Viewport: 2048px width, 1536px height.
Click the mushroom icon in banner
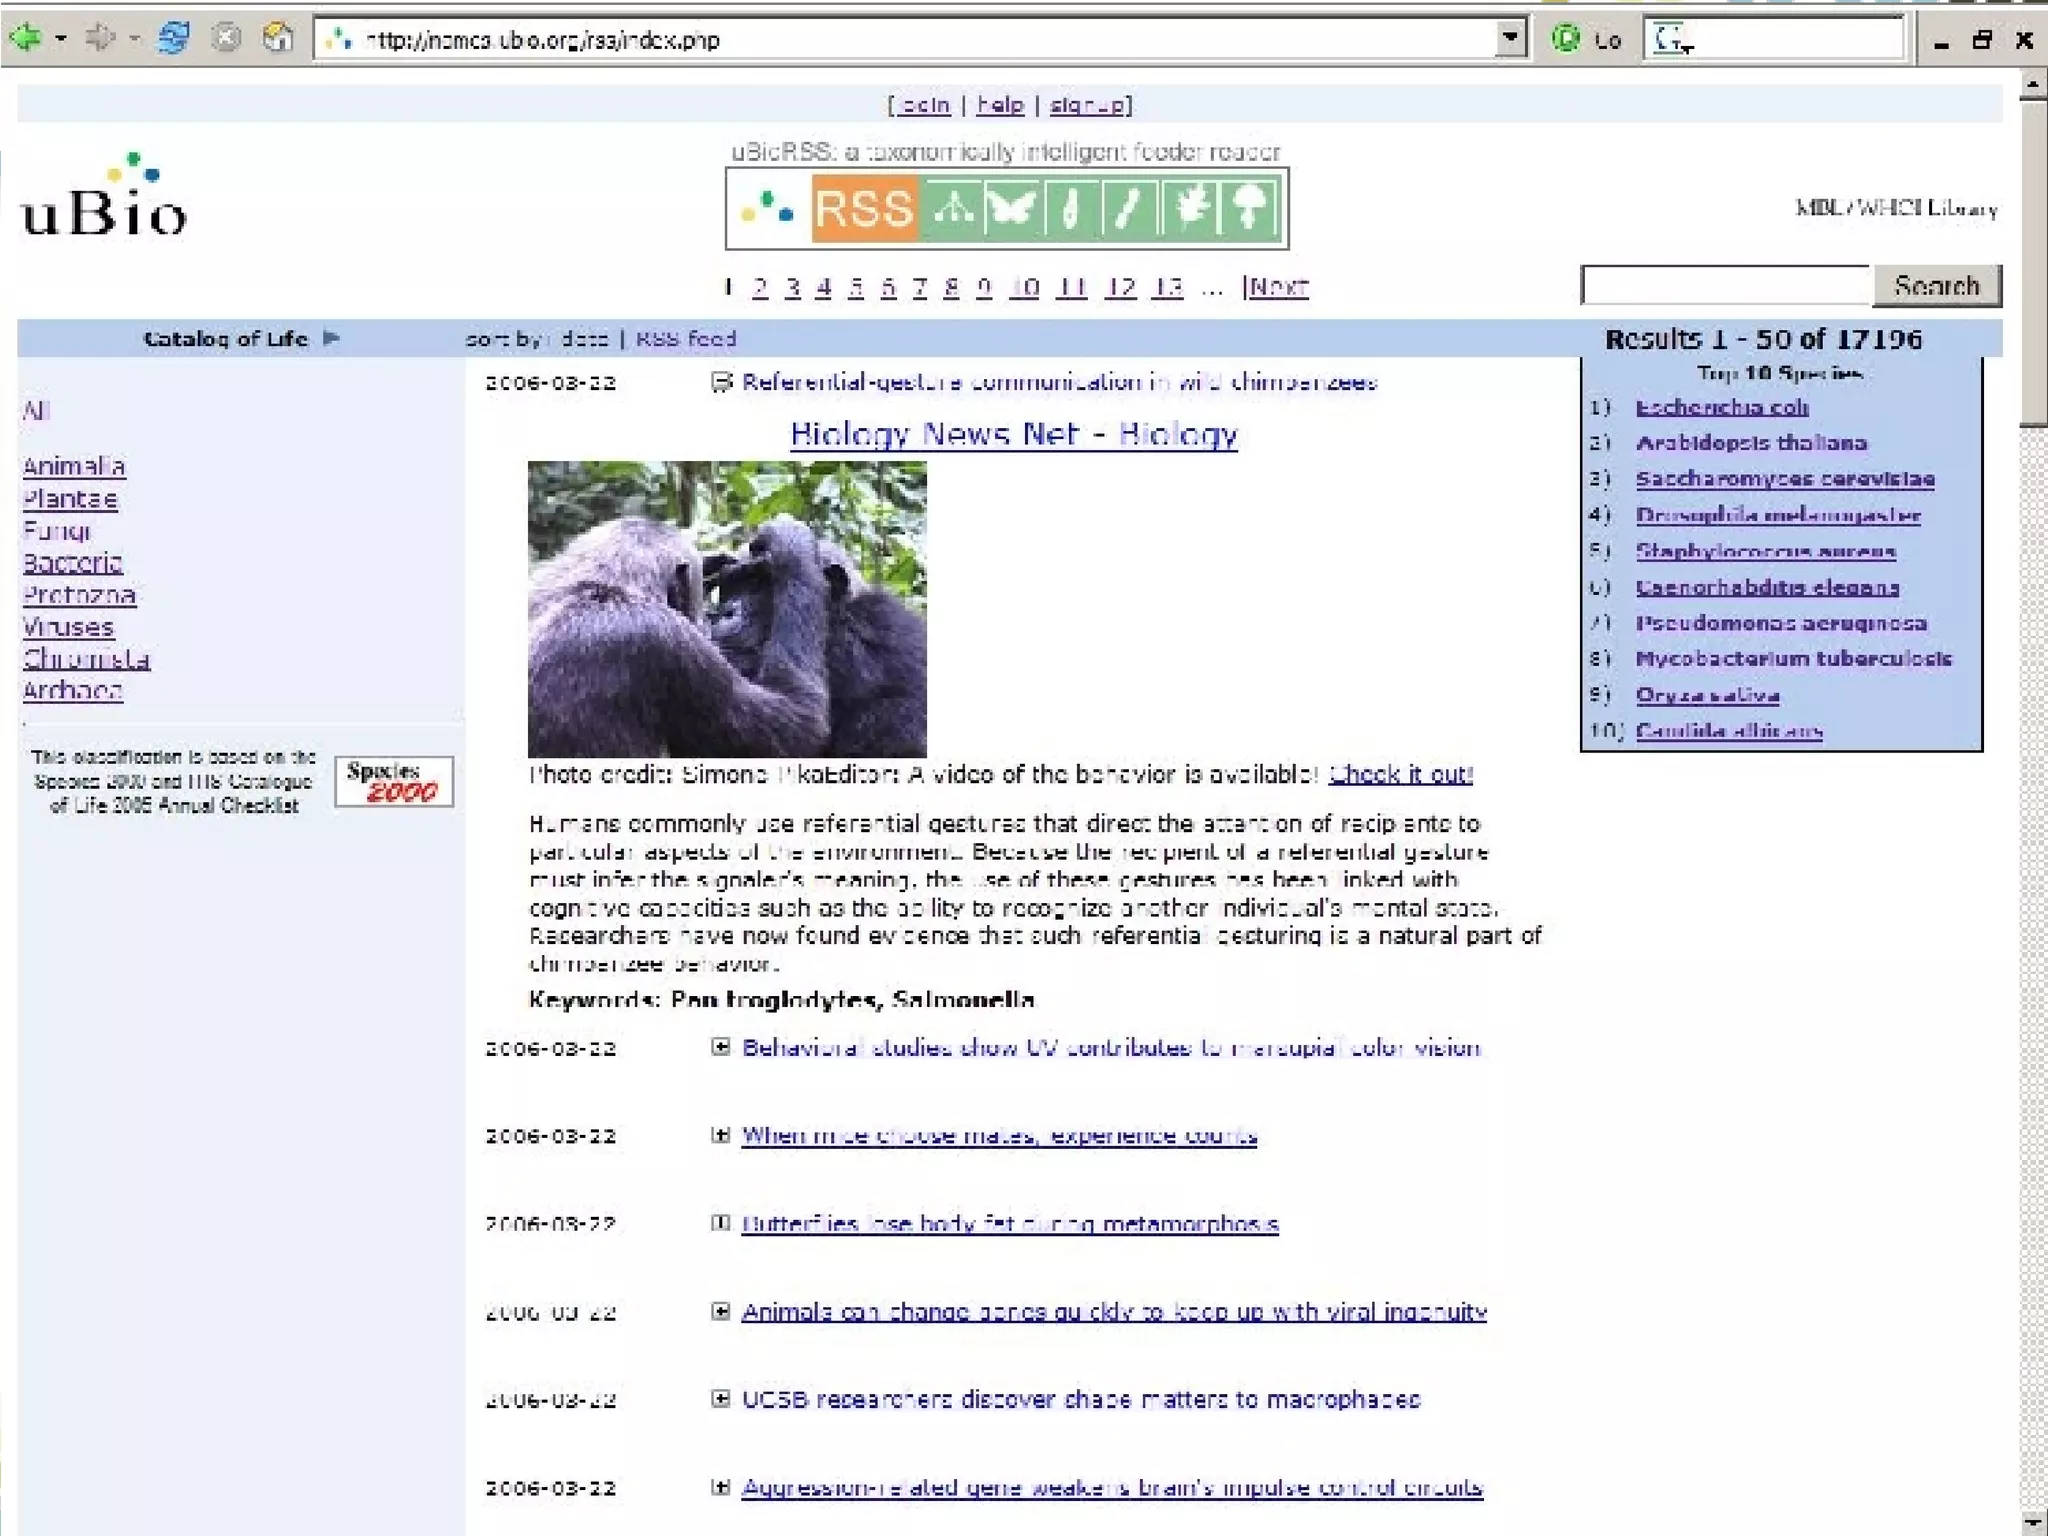pos(1250,209)
